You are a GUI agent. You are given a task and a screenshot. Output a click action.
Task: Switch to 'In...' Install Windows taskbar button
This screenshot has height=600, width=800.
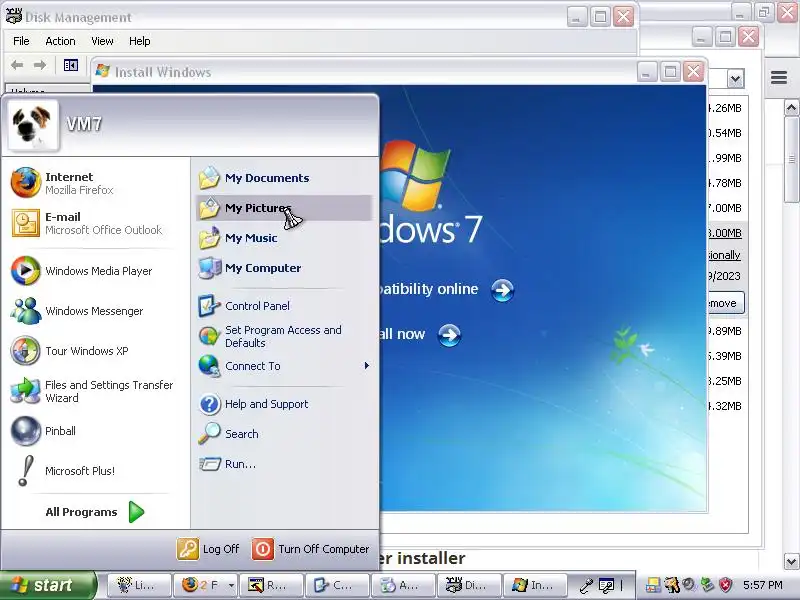pyautogui.click(x=535, y=585)
